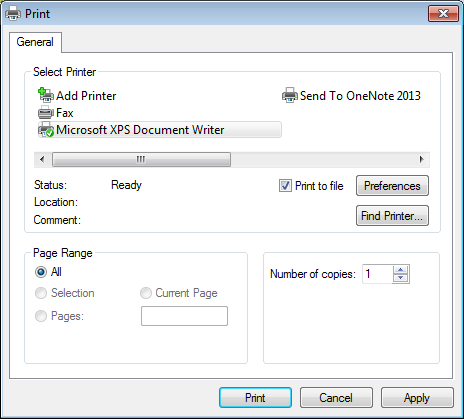
Task: Click the printer list right scroll arrow
Action: (x=422, y=159)
